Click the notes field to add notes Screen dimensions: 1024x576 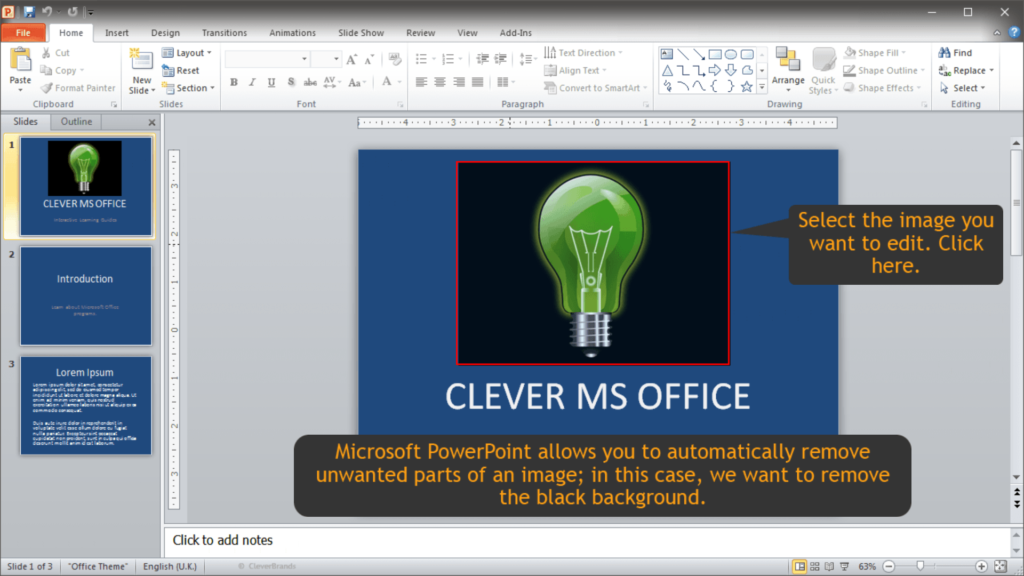click(x=587, y=540)
